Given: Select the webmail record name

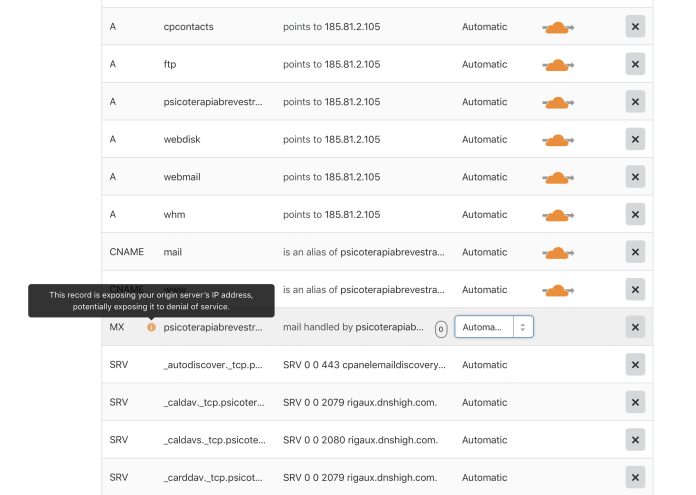Looking at the screenshot, I should click(x=182, y=177).
